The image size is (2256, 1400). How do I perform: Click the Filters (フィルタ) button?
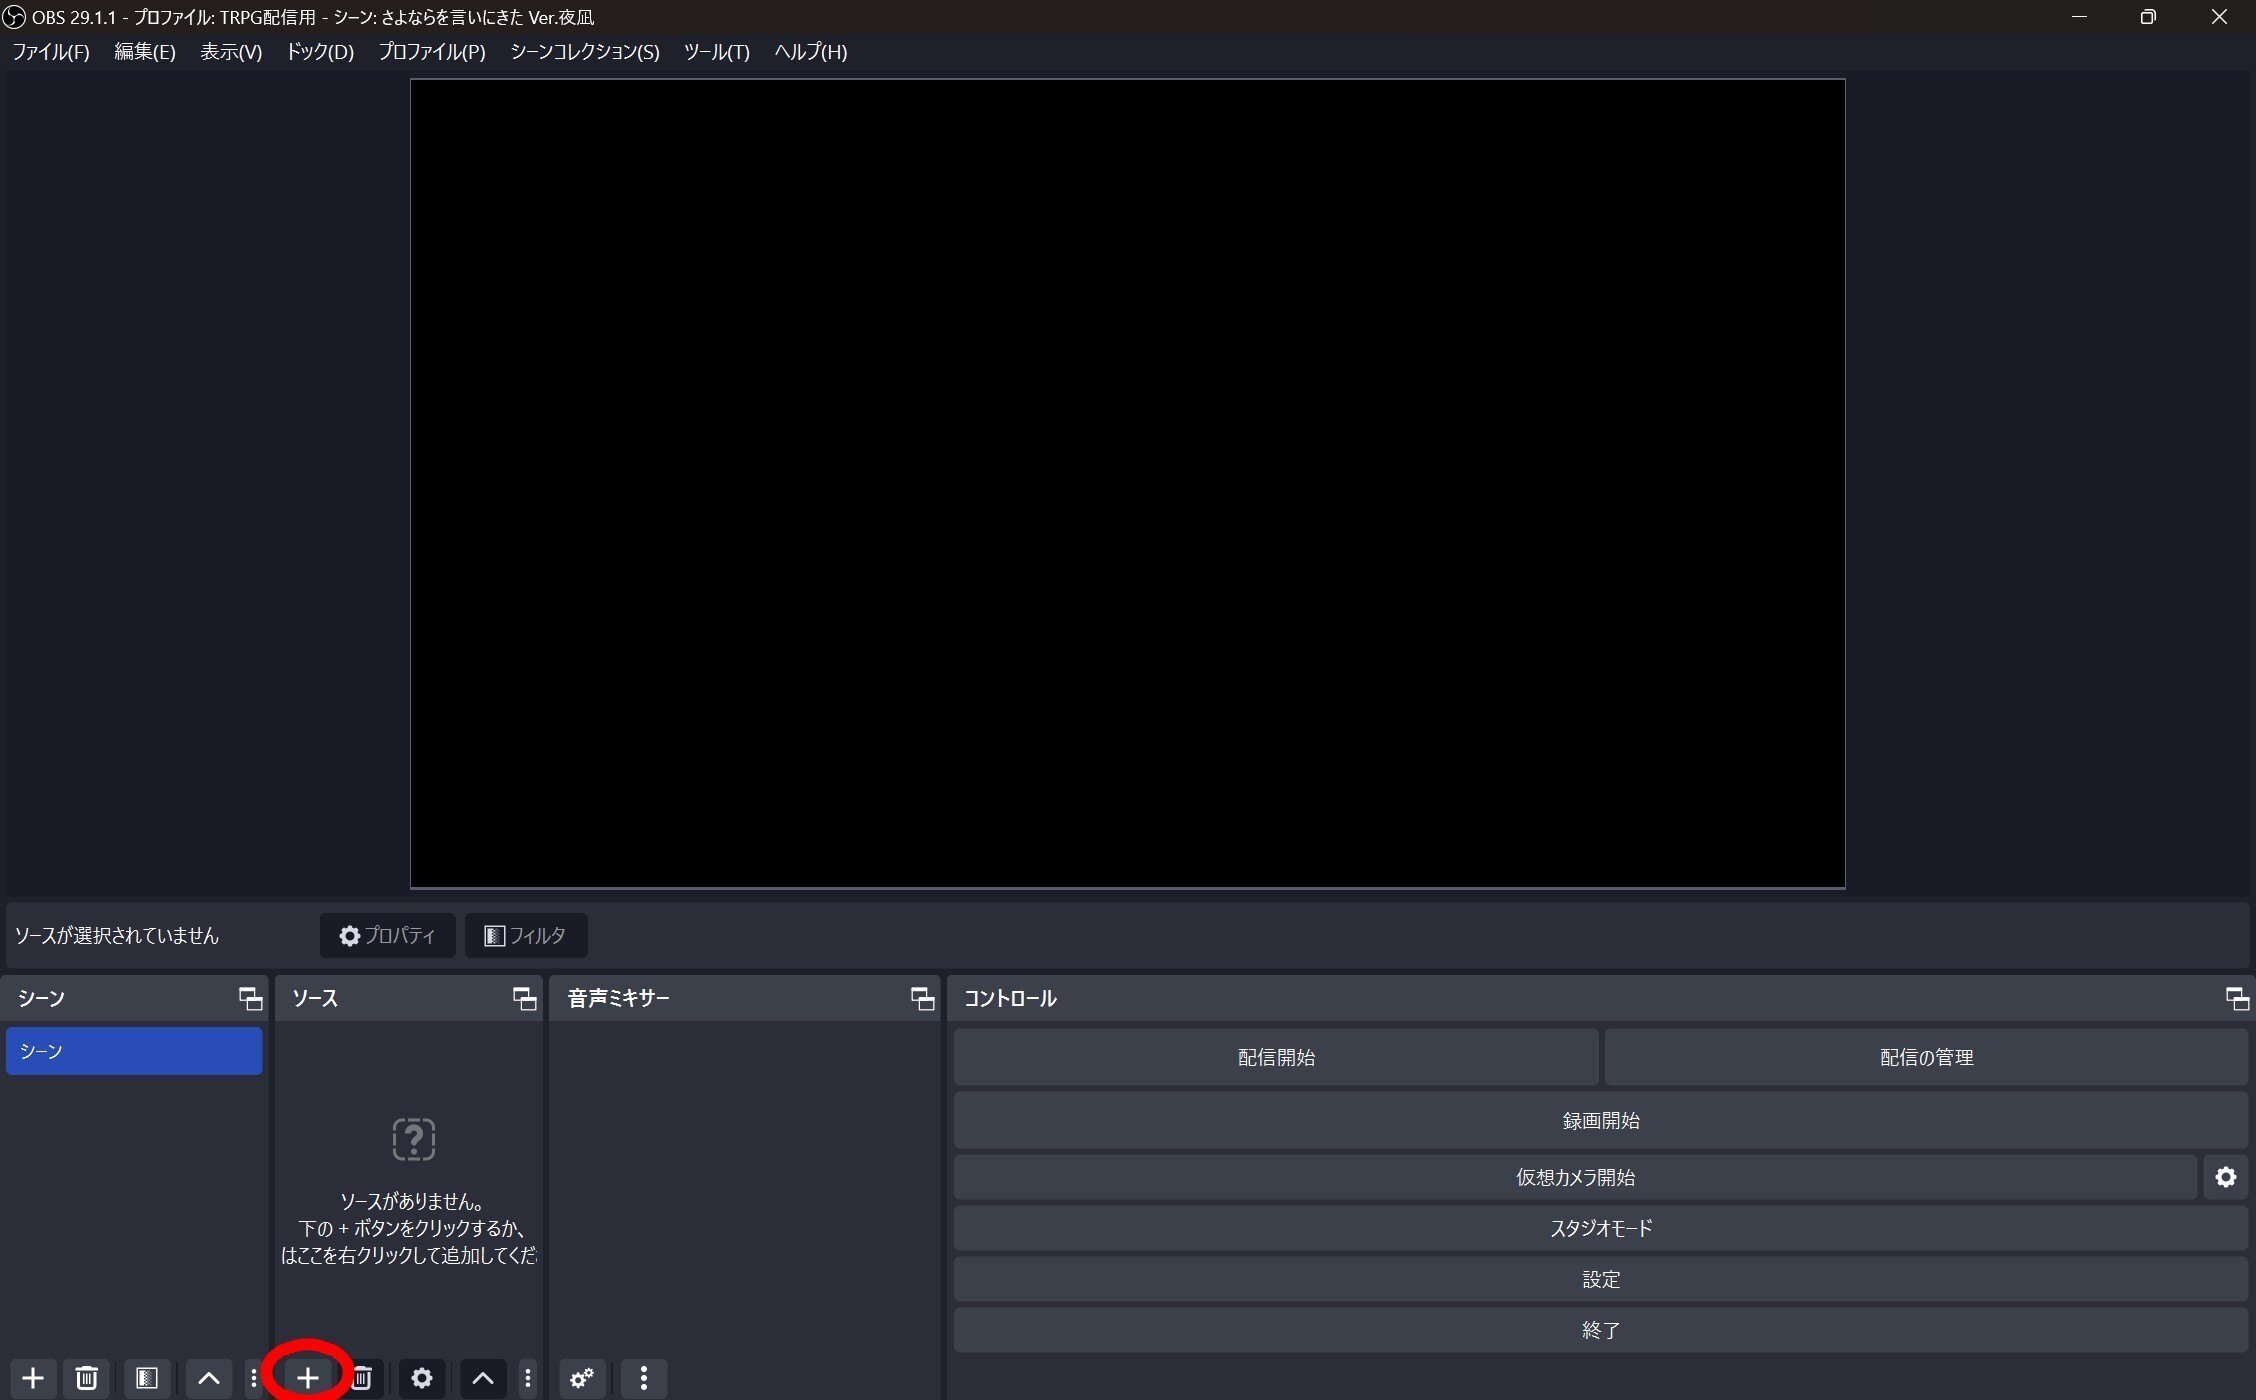click(x=526, y=935)
